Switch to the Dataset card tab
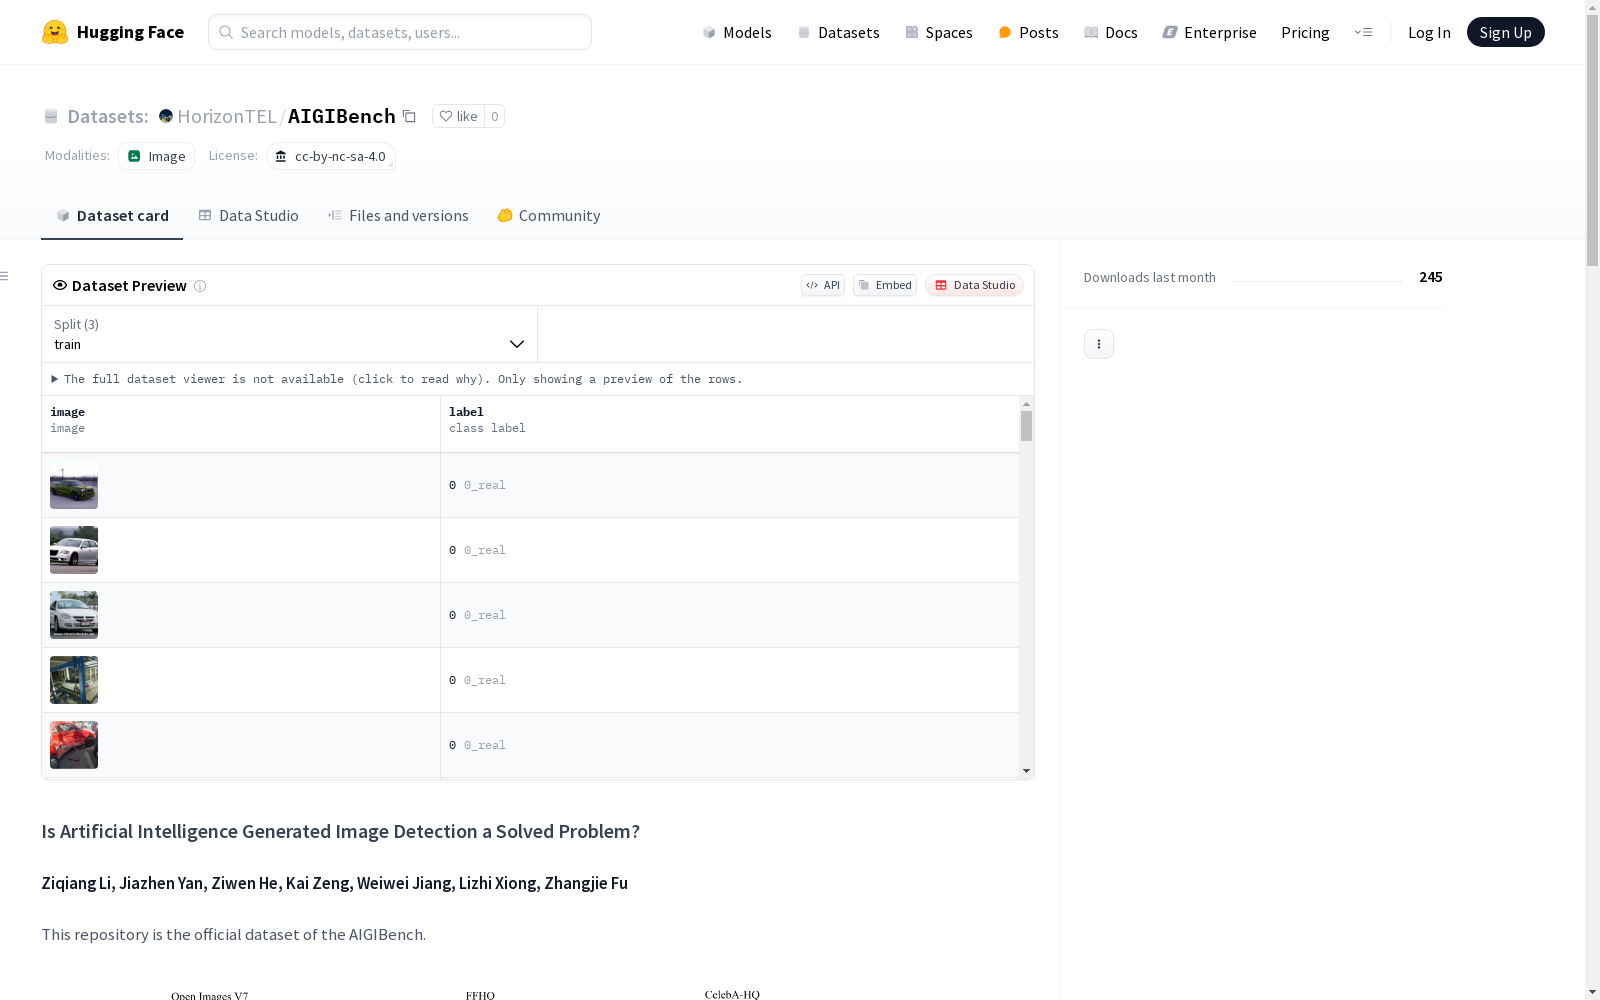This screenshot has height=1000, width=1600. point(112,216)
